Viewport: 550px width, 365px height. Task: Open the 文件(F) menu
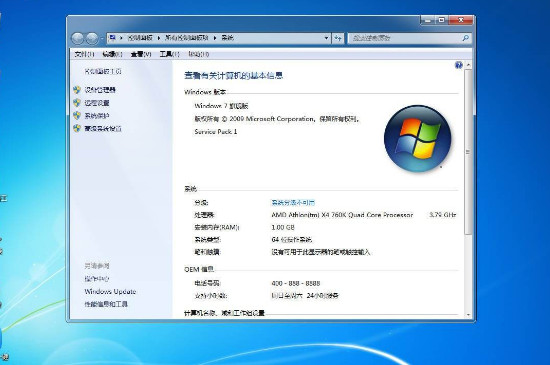coord(84,54)
